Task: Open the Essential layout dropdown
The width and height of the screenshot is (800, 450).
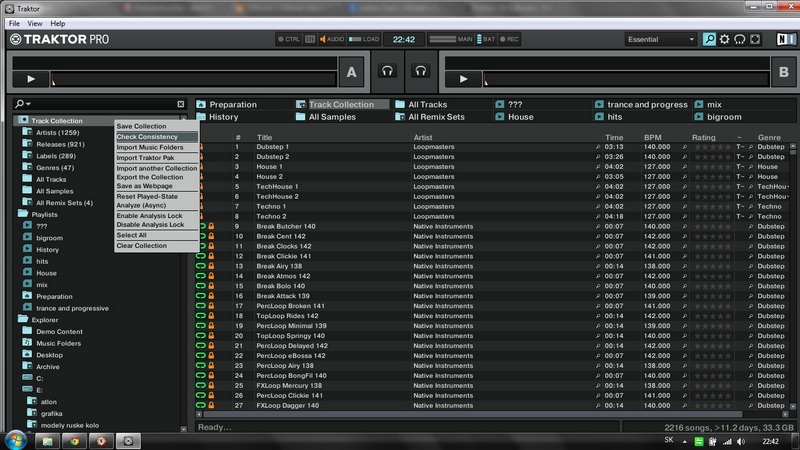Action: click(660, 40)
